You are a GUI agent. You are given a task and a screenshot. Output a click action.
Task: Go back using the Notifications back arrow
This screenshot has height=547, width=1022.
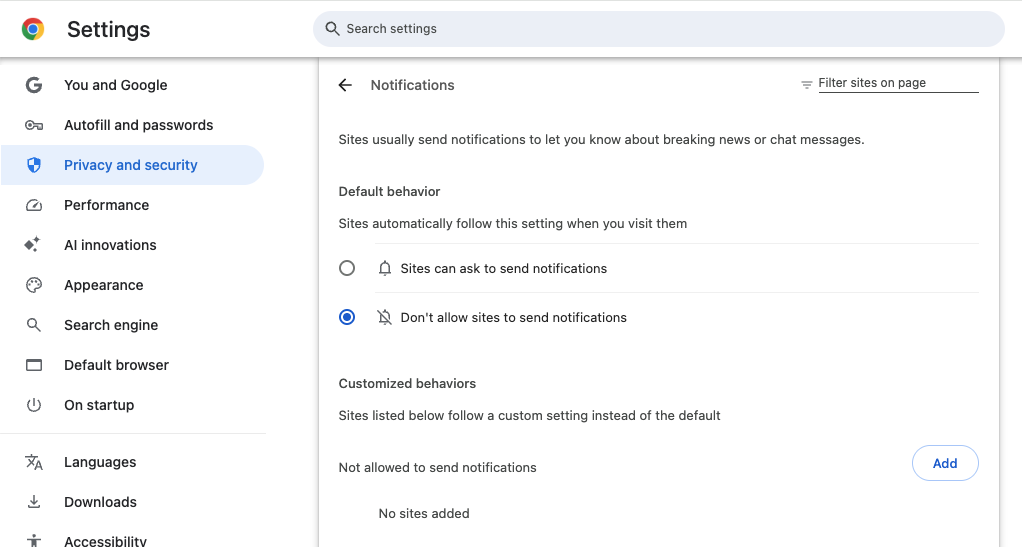click(x=345, y=85)
